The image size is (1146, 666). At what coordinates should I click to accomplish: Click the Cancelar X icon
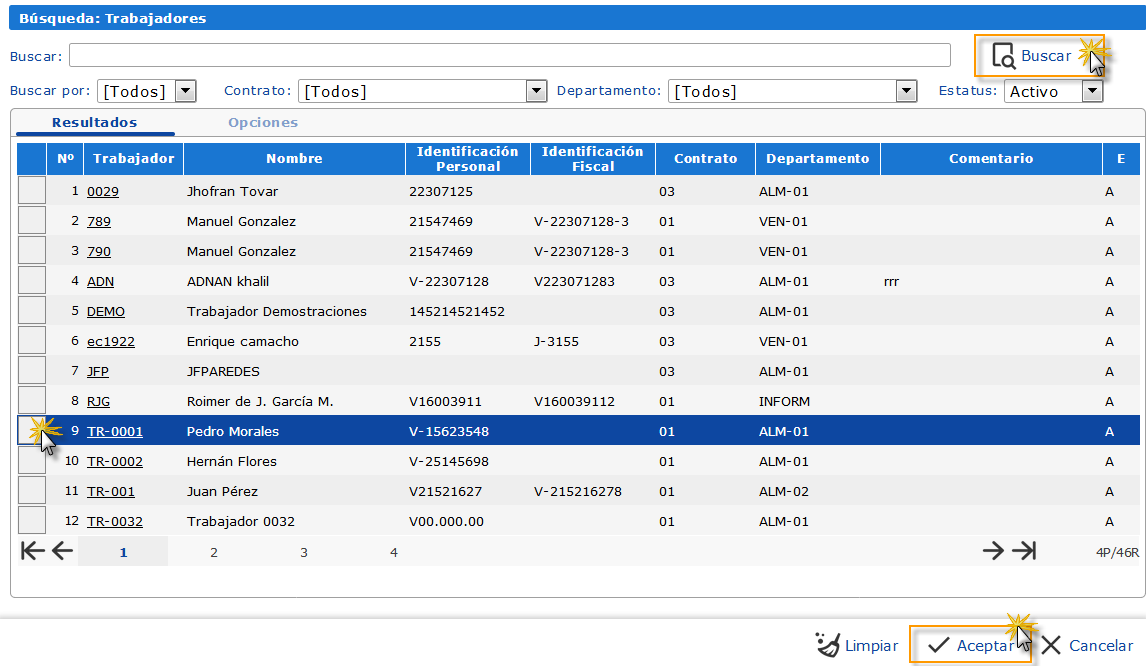1052,646
